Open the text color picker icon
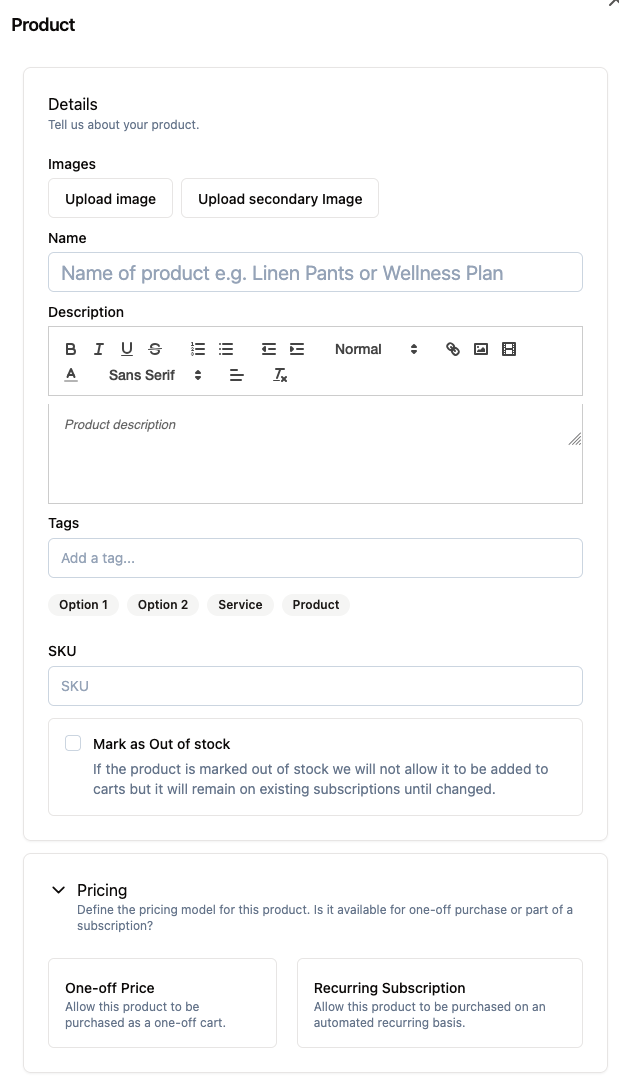619x1078 pixels. tap(70, 375)
